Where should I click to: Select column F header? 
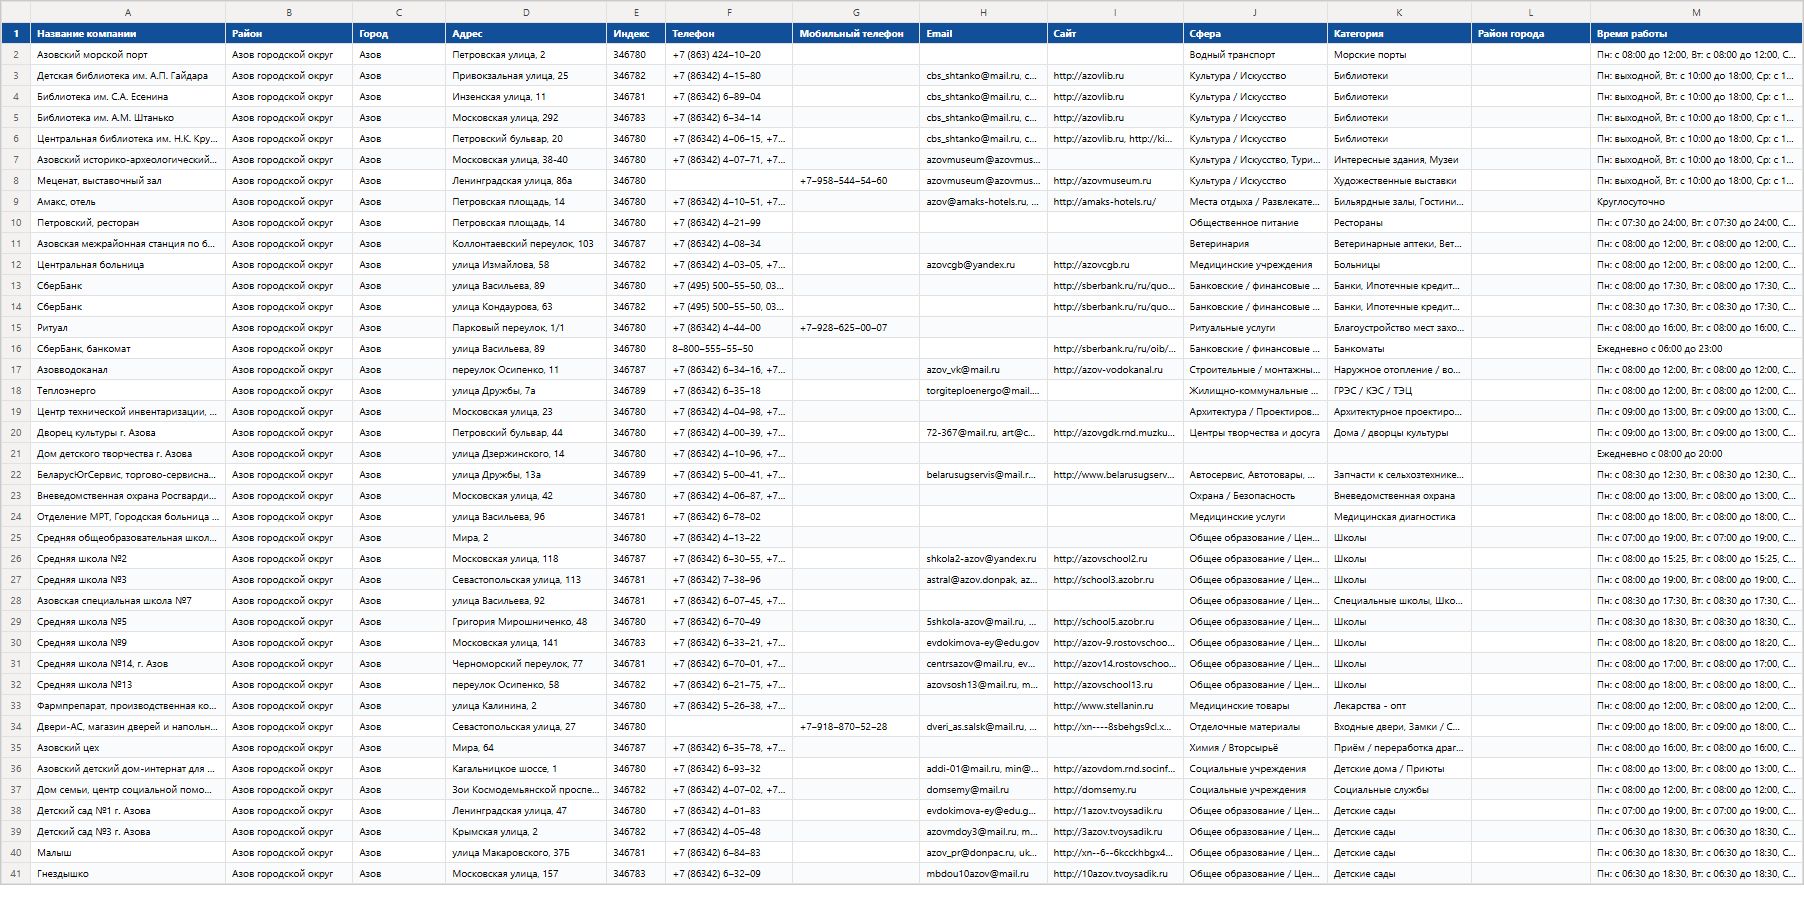[x=729, y=12]
